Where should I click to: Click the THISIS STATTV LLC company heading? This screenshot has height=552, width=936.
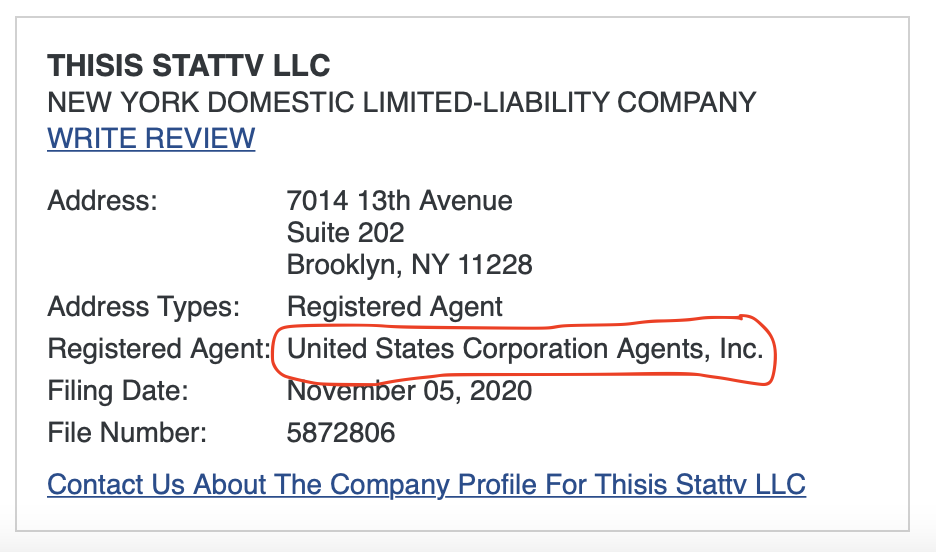(x=188, y=67)
